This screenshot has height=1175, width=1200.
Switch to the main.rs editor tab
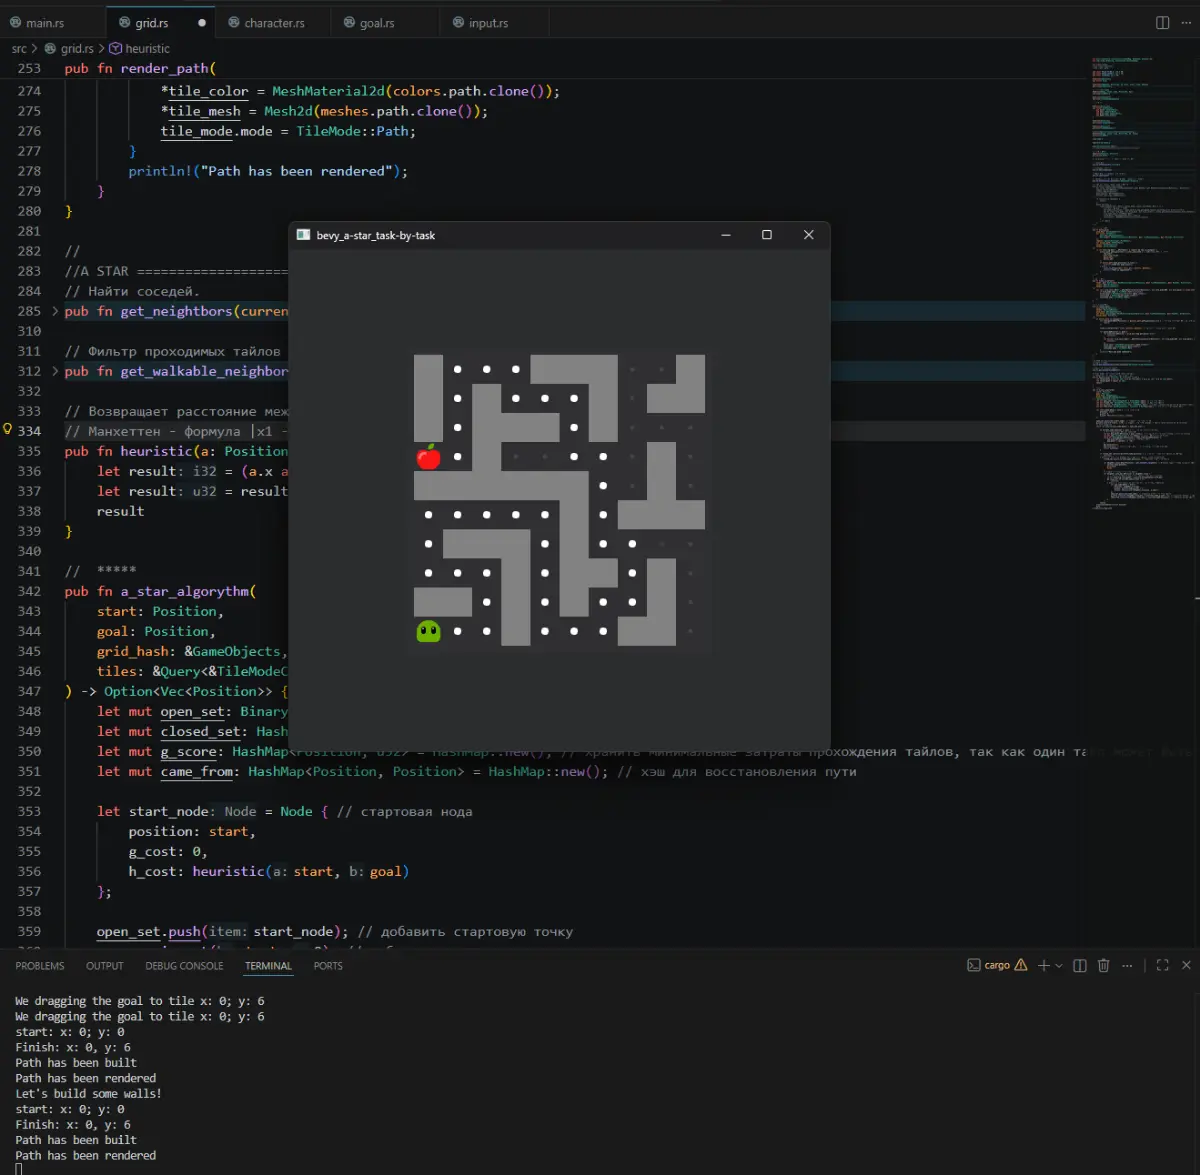coord(45,23)
